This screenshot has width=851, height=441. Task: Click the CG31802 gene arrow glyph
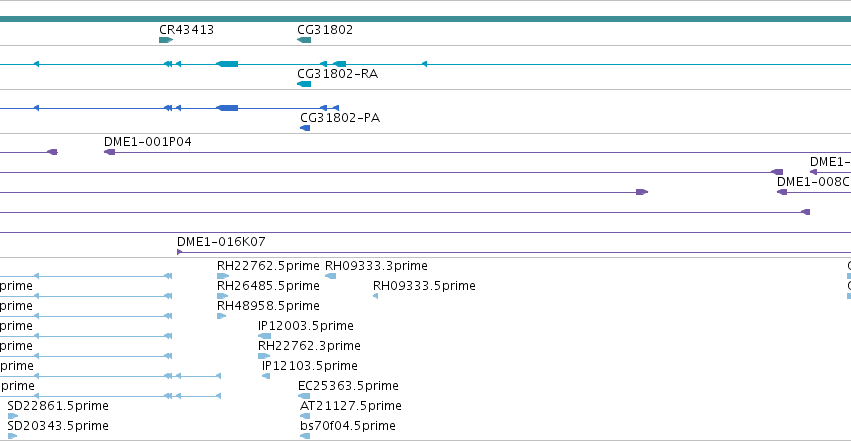tap(304, 40)
